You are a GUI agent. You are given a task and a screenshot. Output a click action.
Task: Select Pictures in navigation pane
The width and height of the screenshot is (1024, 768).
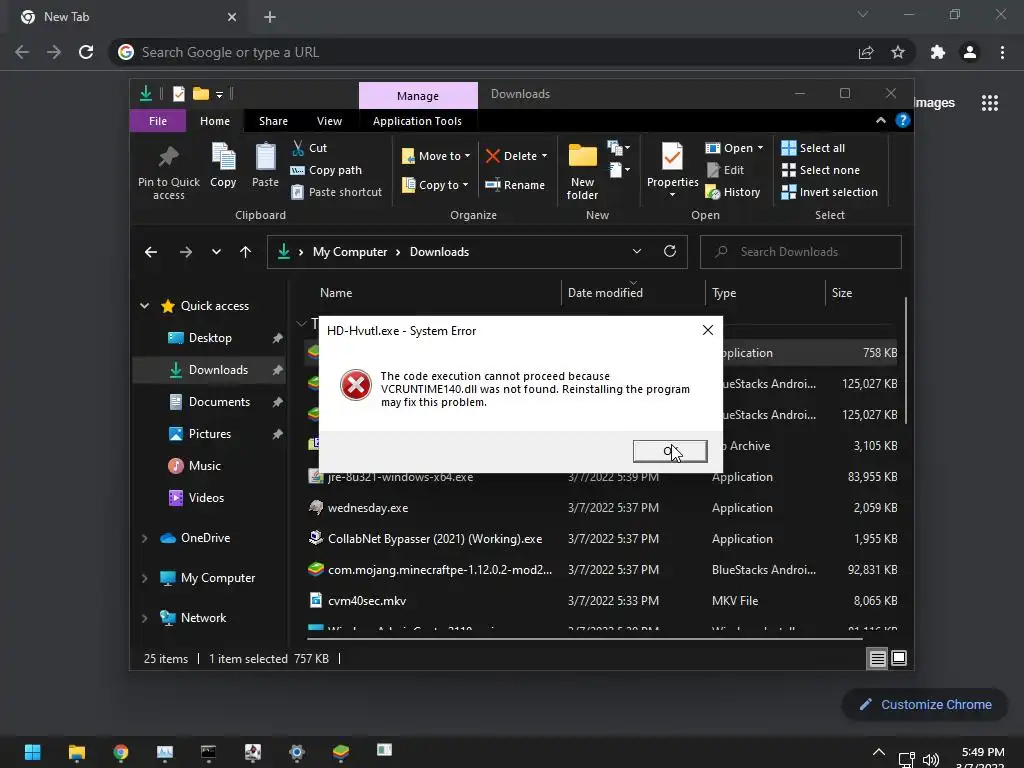209,434
